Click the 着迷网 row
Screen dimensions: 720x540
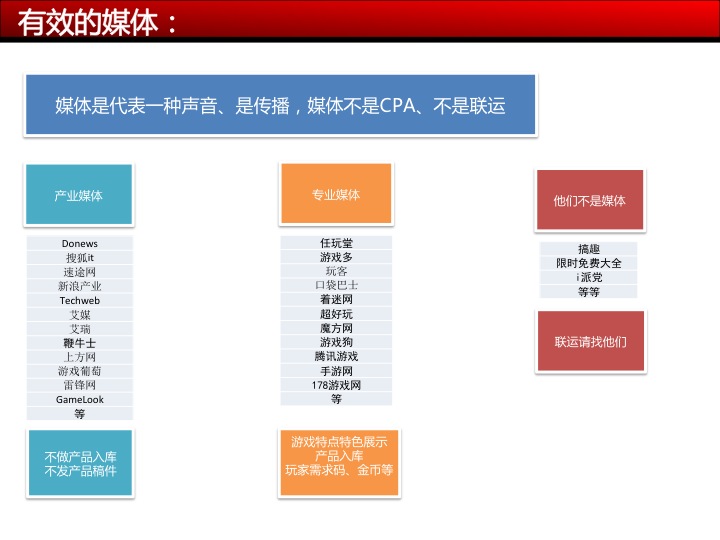click(x=336, y=299)
